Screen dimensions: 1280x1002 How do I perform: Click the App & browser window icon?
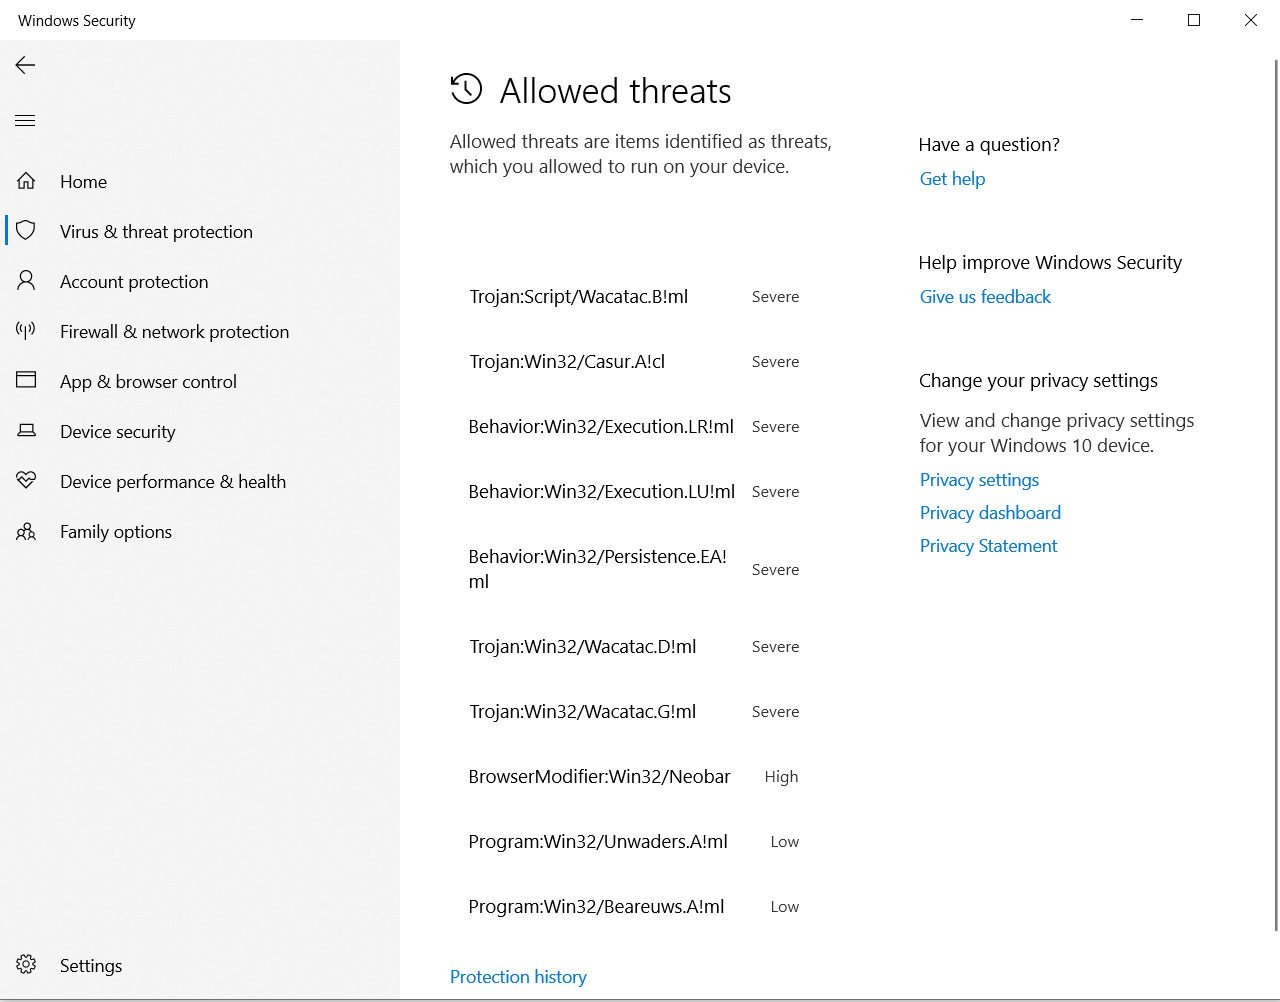pyautogui.click(x=26, y=380)
